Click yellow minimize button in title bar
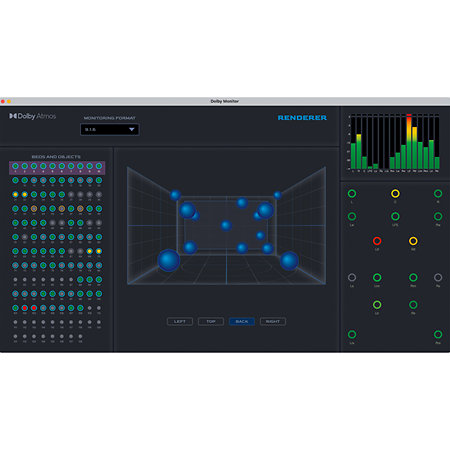 click(x=9, y=101)
